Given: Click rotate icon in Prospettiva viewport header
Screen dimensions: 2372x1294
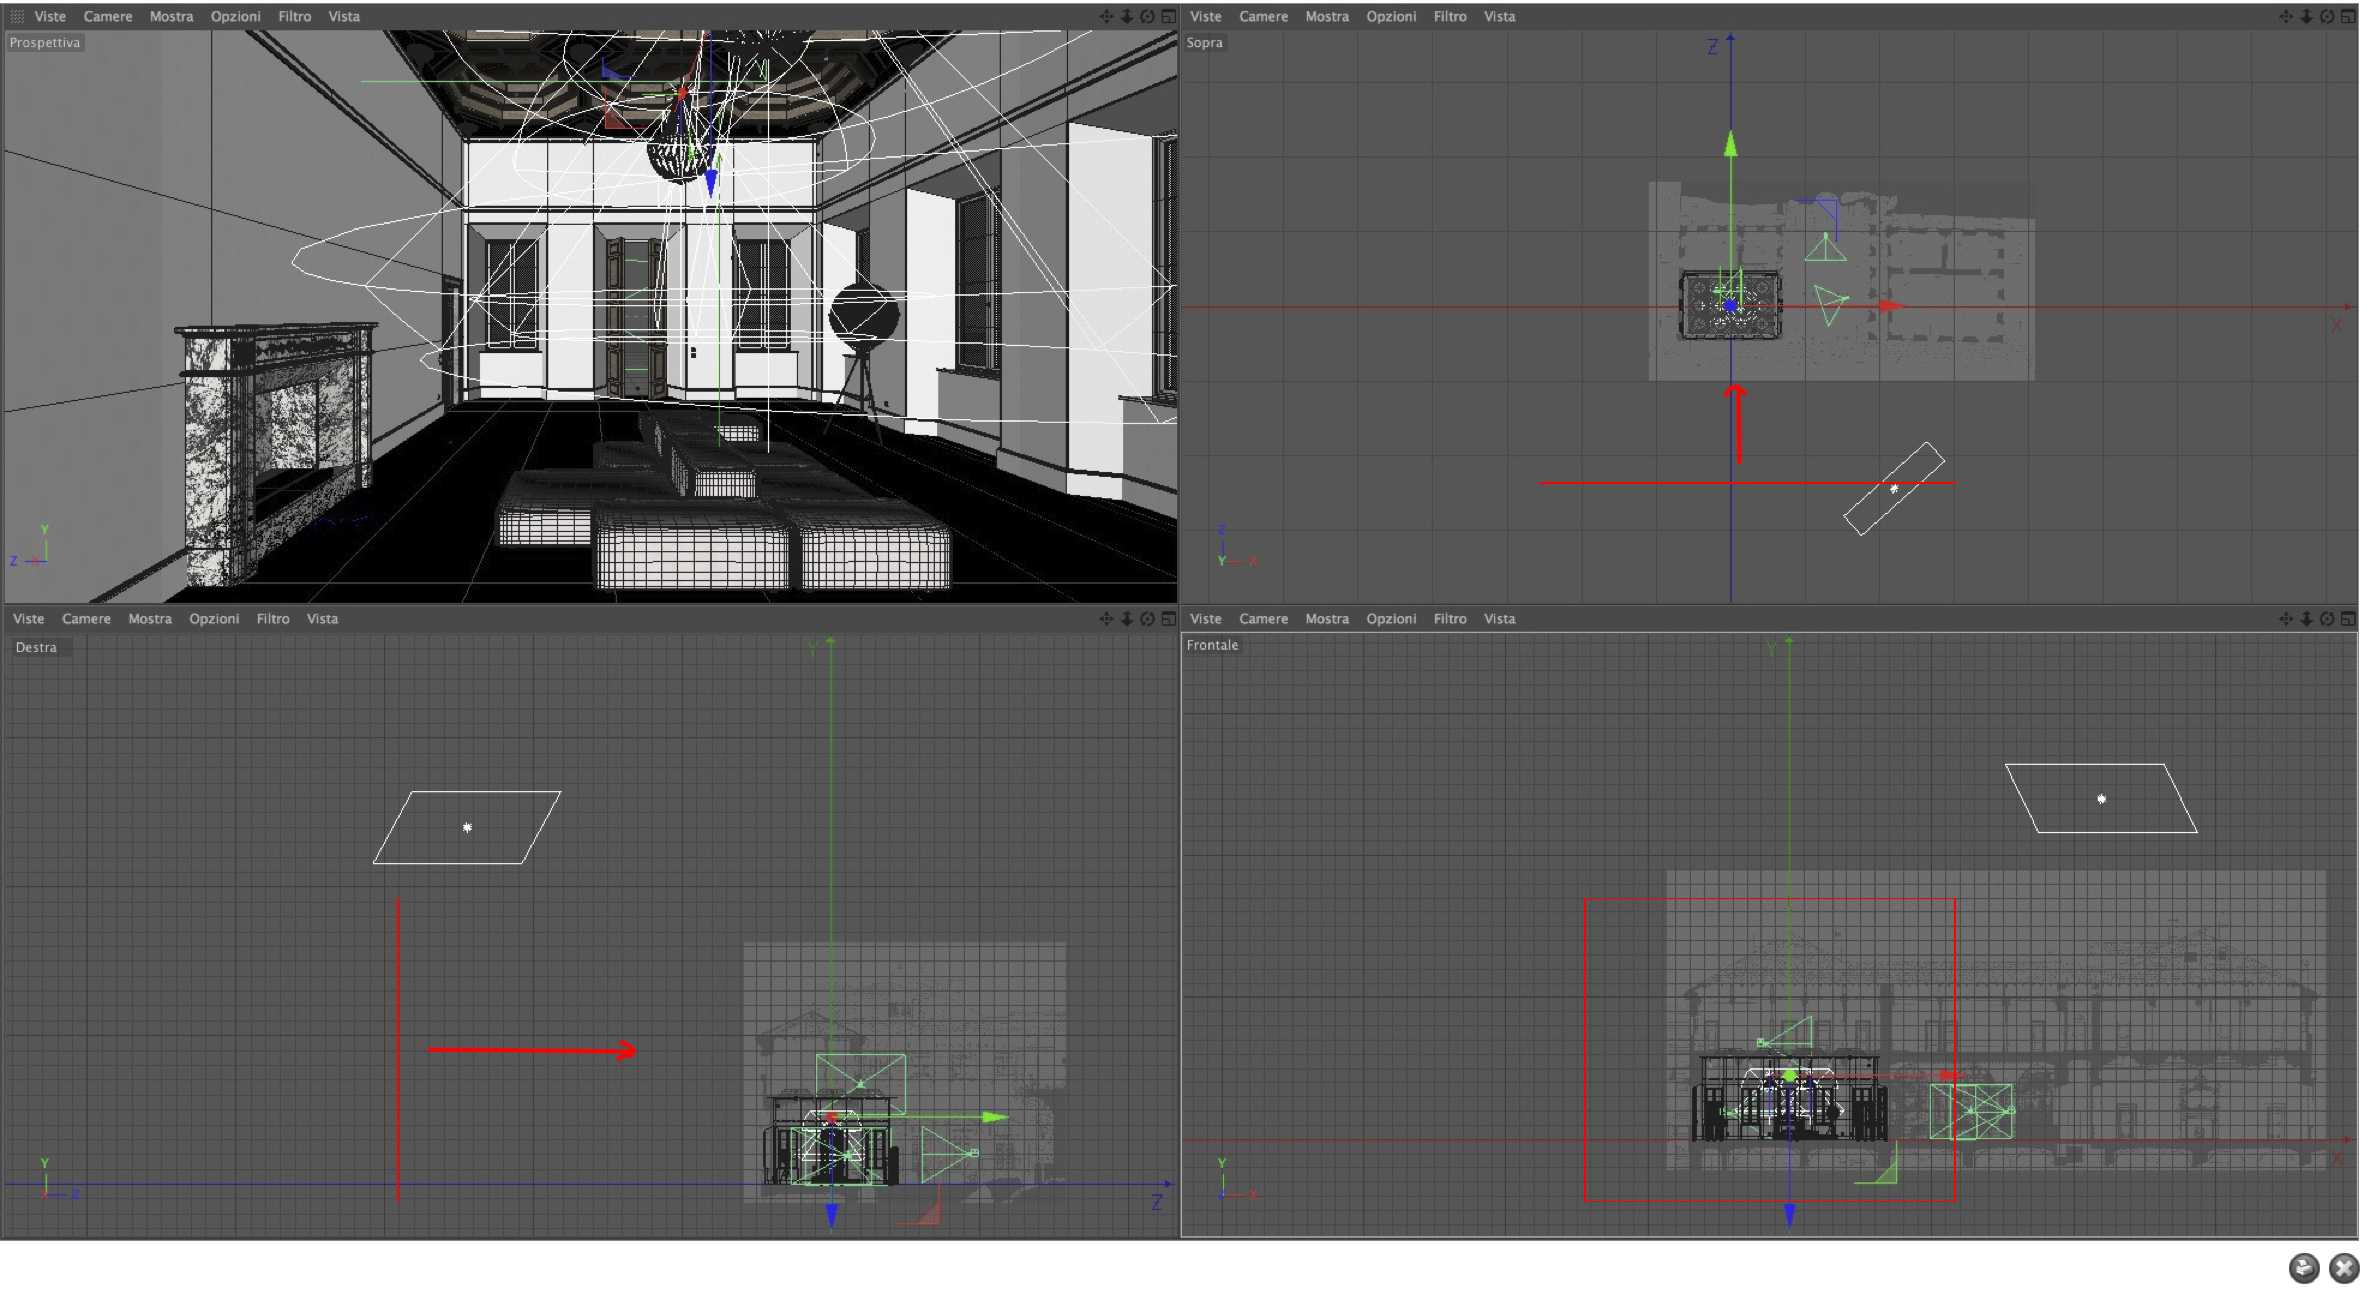Looking at the screenshot, I should click(1148, 17).
